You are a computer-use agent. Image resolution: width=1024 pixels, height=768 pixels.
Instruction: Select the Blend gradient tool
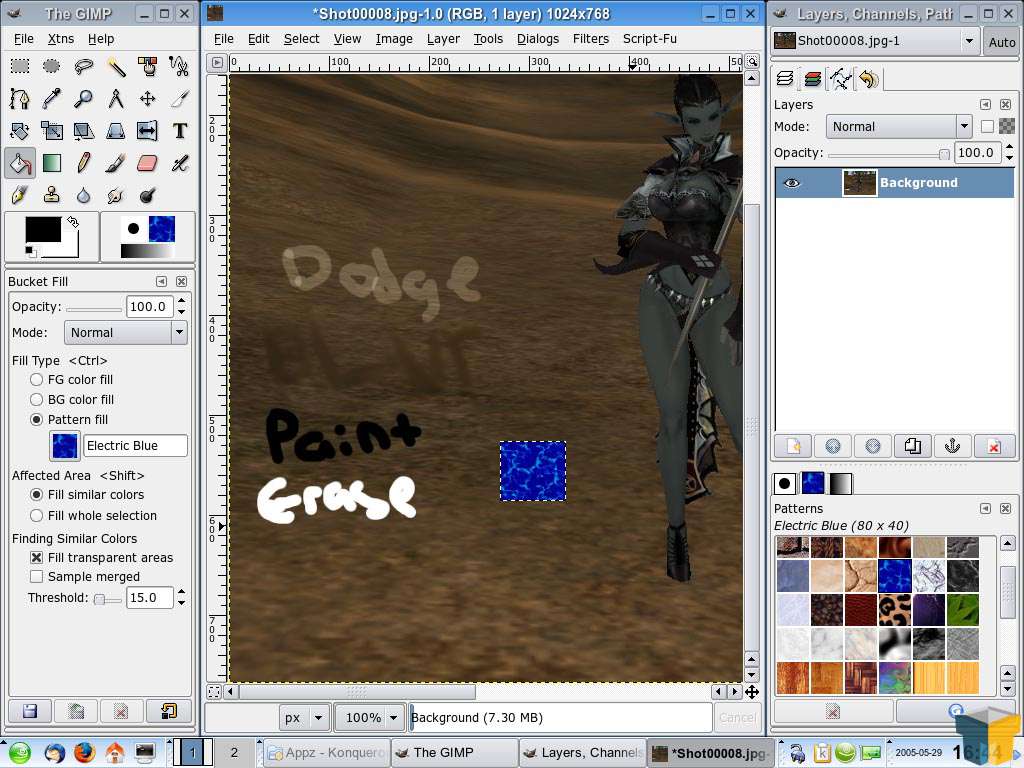(x=52, y=163)
